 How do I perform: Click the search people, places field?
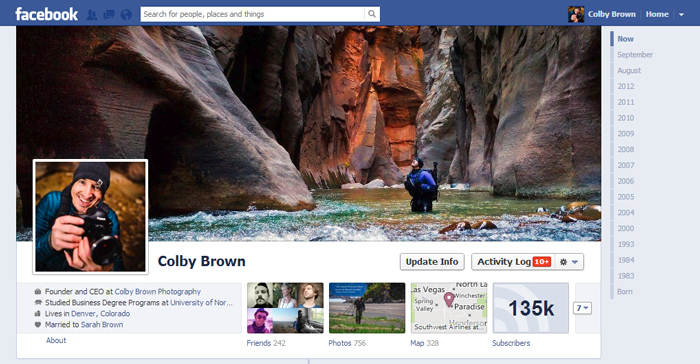click(x=253, y=14)
